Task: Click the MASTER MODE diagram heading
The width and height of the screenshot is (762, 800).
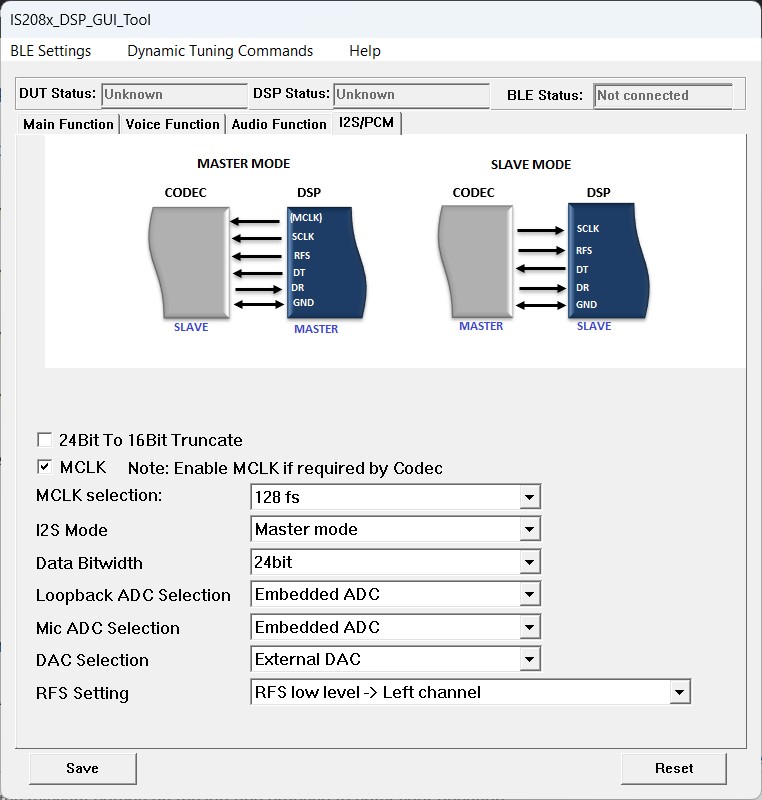Action: [x=244, y=164]
